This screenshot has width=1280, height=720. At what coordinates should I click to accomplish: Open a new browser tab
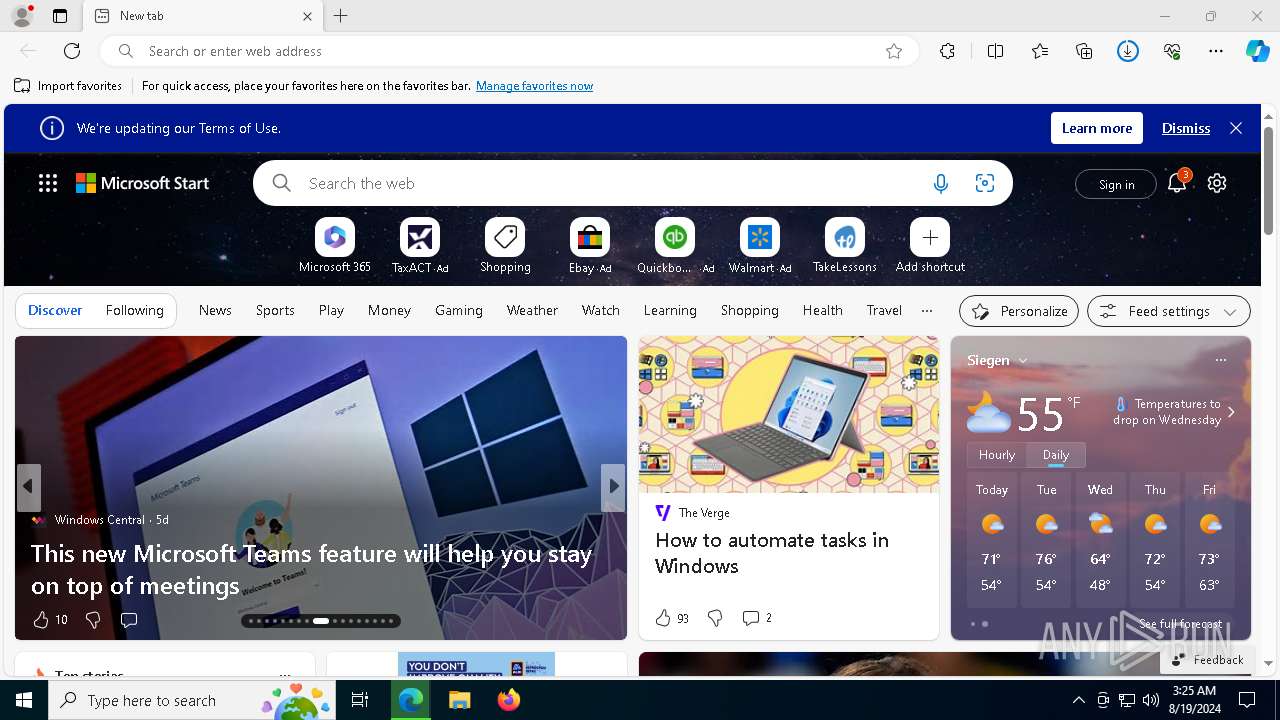(x=341, y=16)
